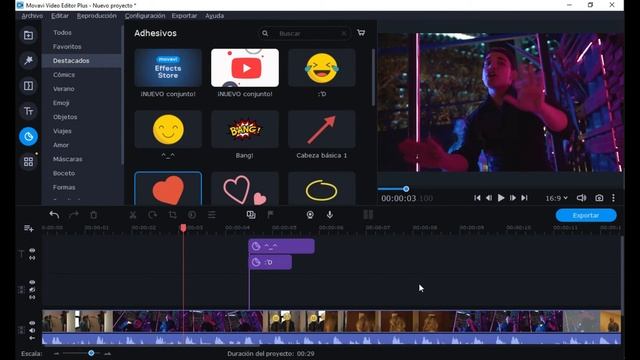Open the transition wizard icon
This screenshot has width=640, height=360.
pos(251,215)
